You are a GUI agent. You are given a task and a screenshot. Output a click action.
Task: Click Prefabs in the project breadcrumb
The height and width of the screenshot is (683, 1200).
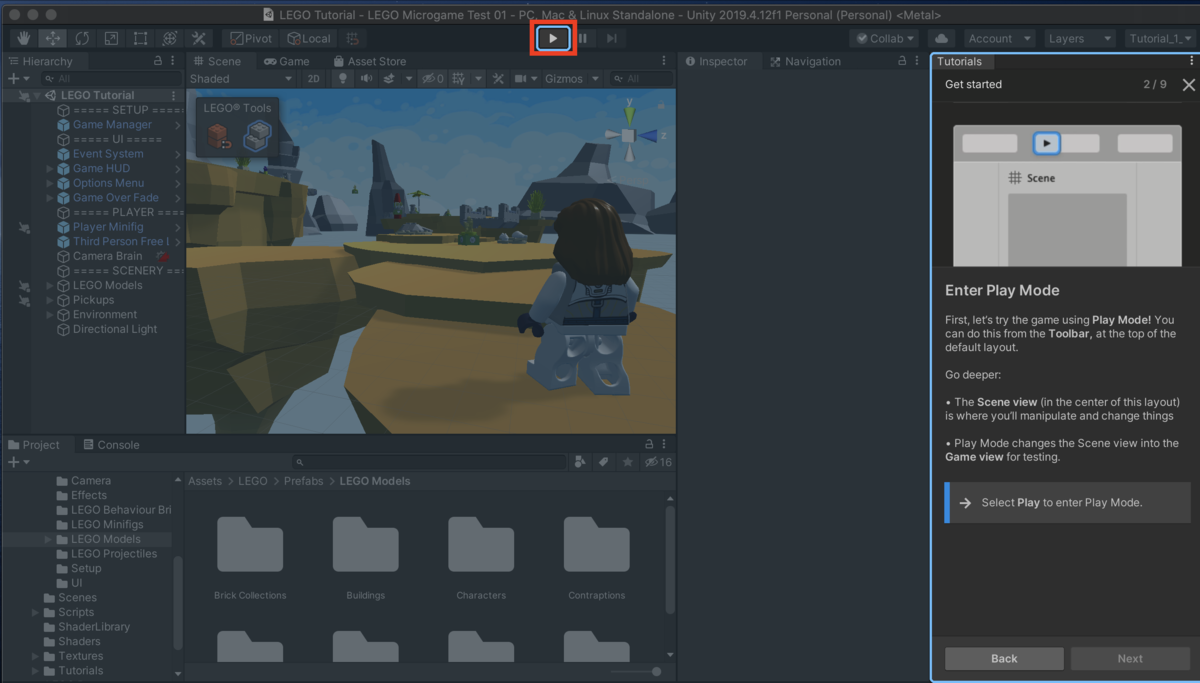coord(302,481)
